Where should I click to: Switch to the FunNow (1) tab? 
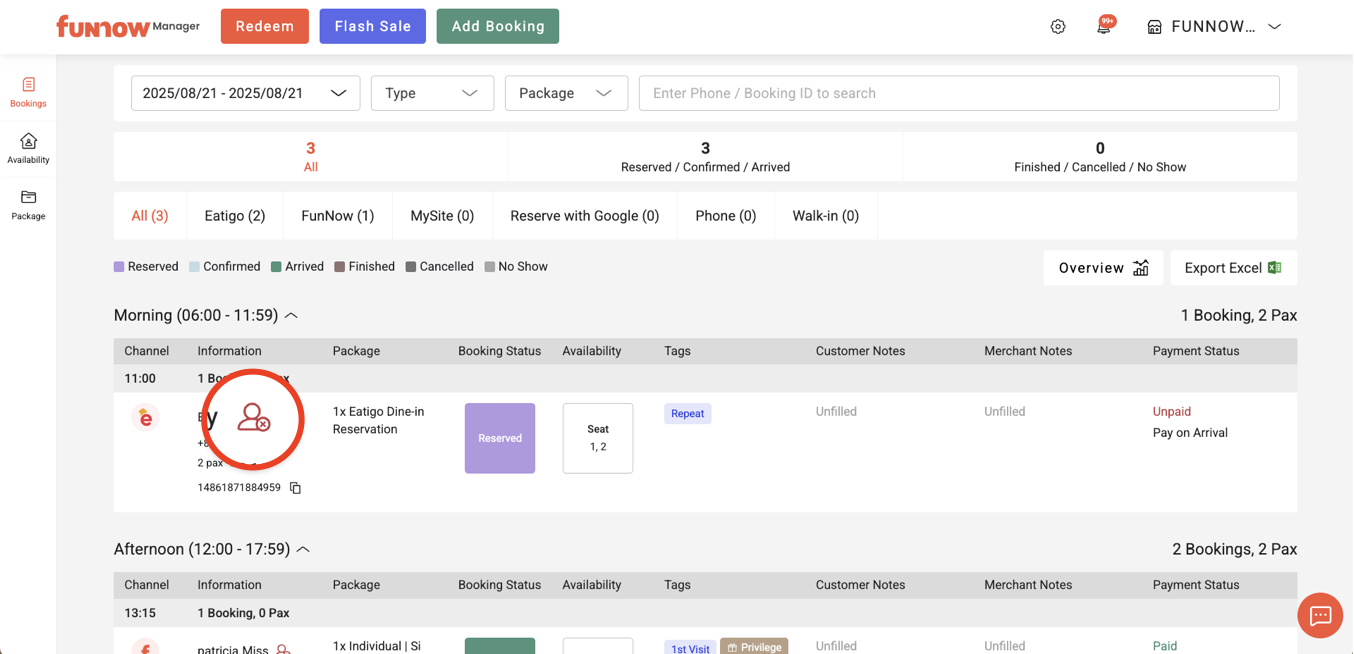pyautogui.click(x=338, y=216)
